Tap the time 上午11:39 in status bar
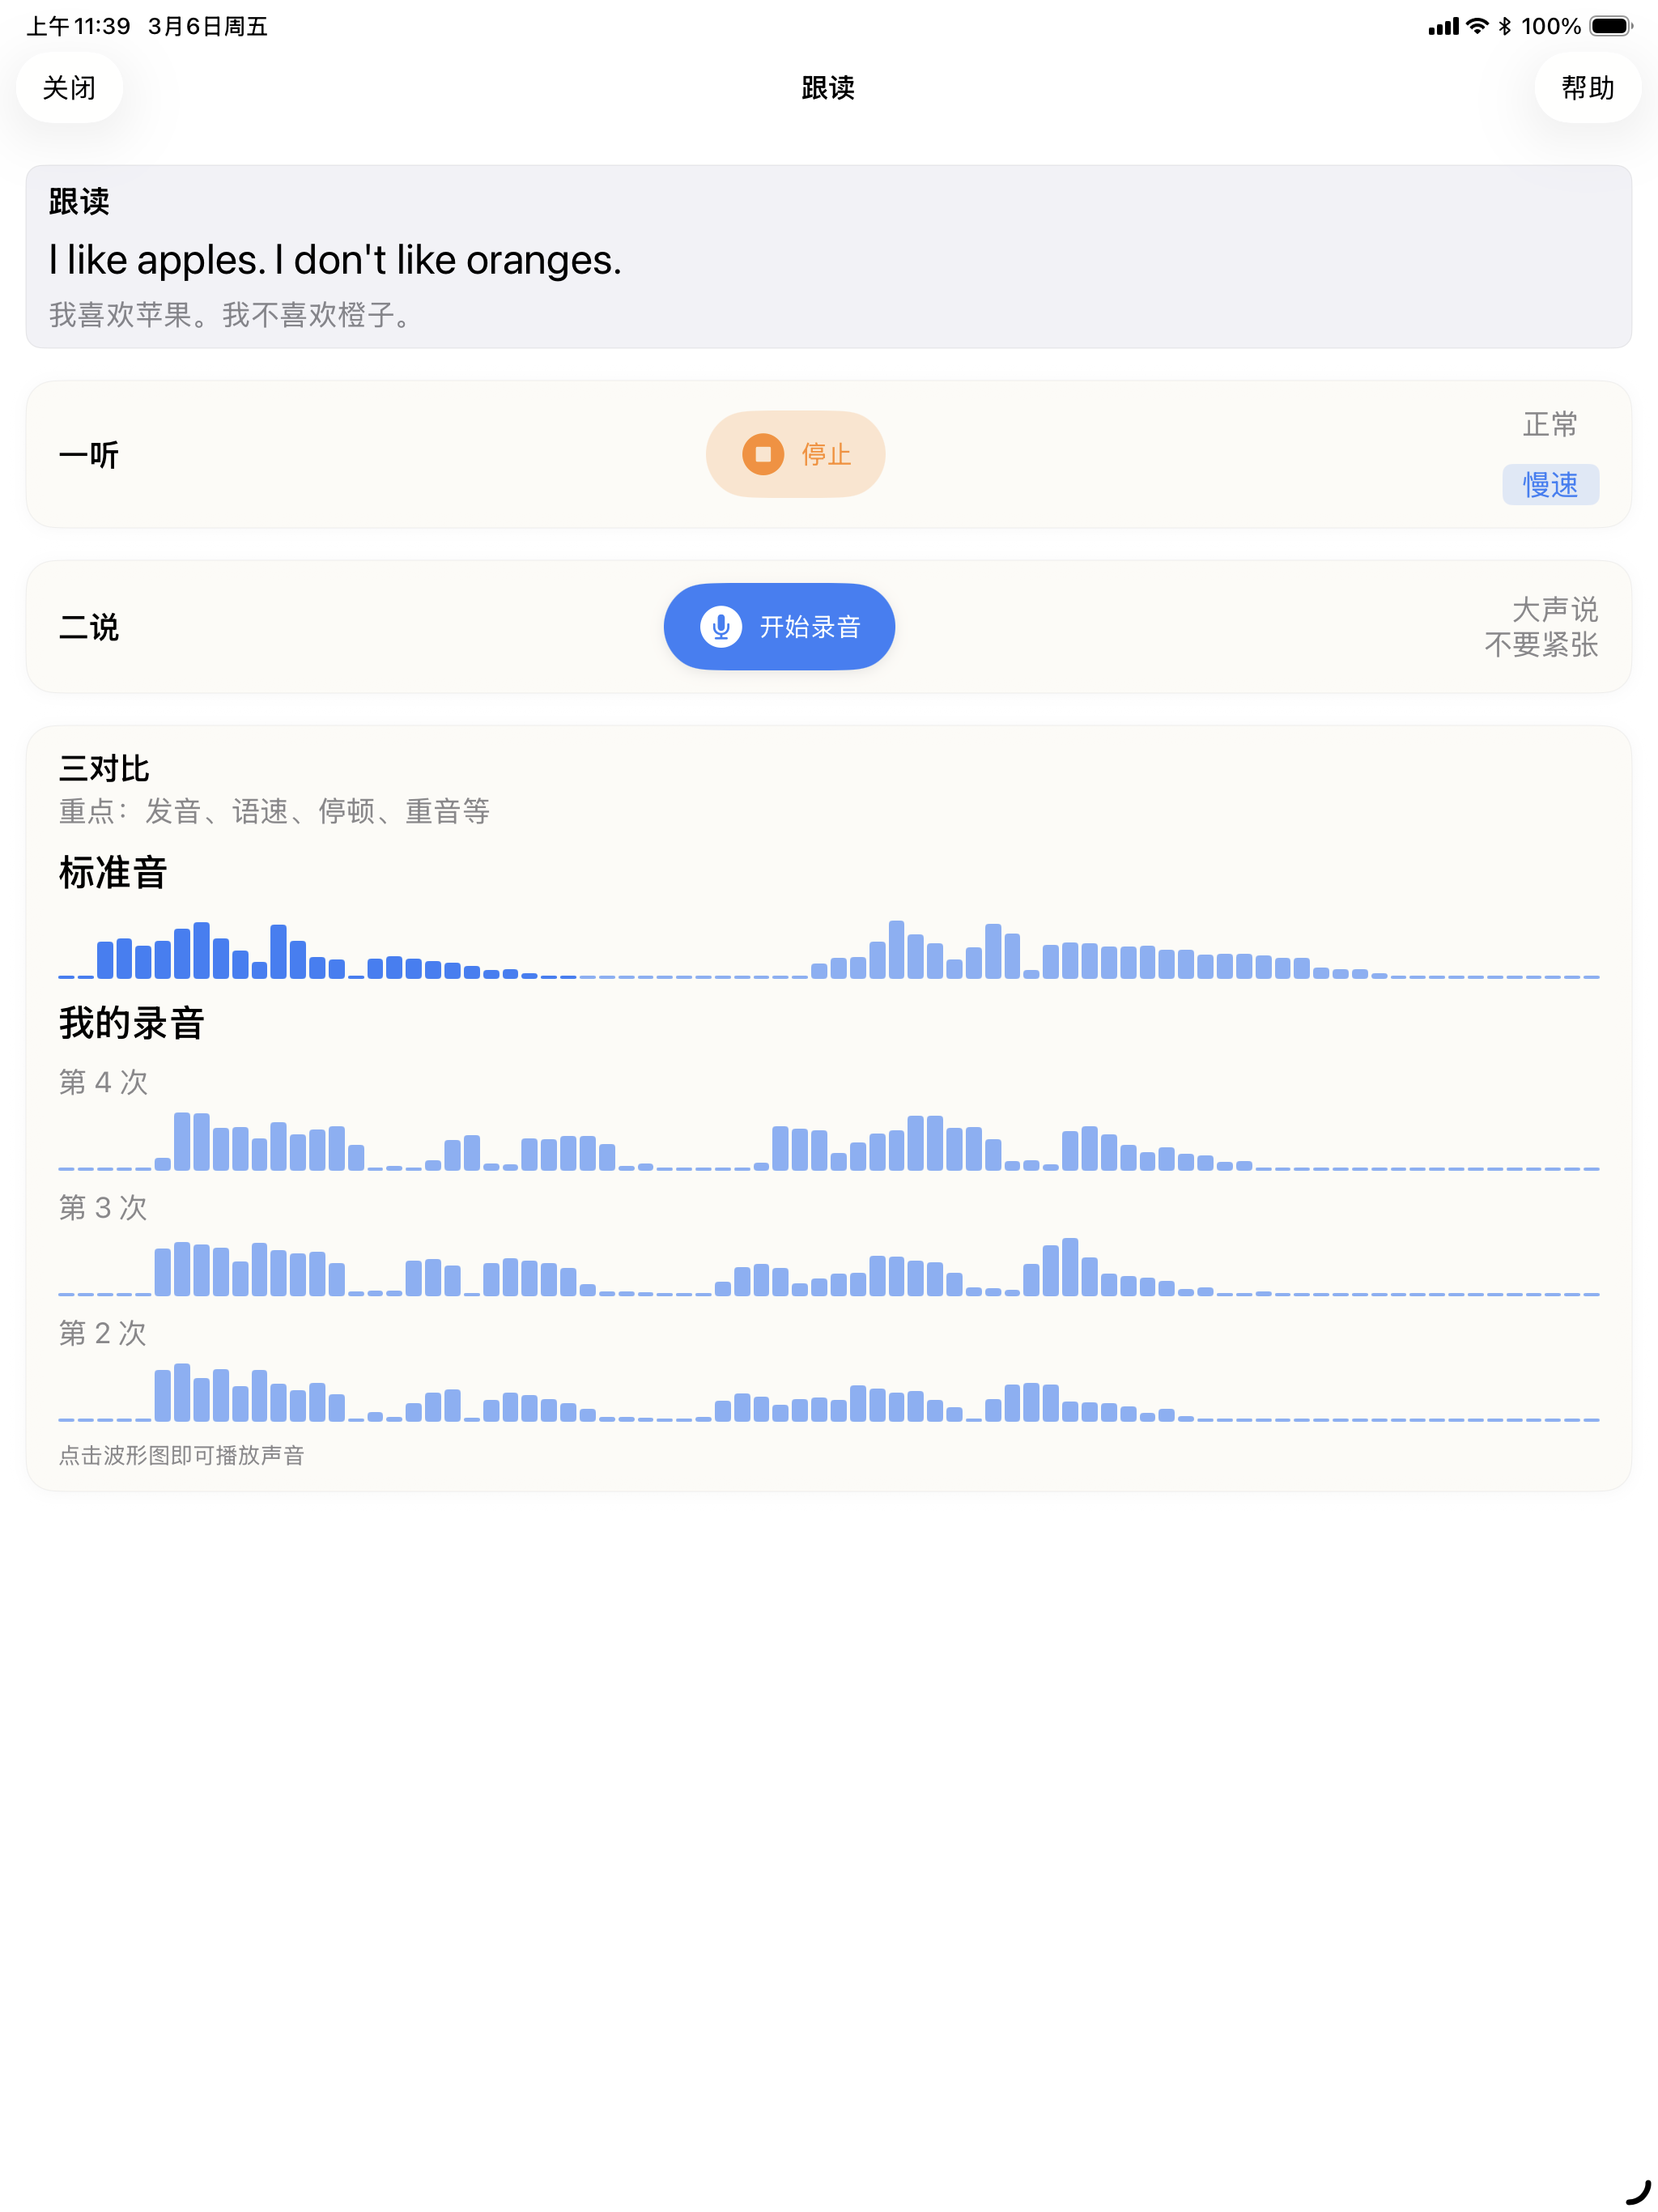1658x2212 pixels. click(x=78, y=26)
